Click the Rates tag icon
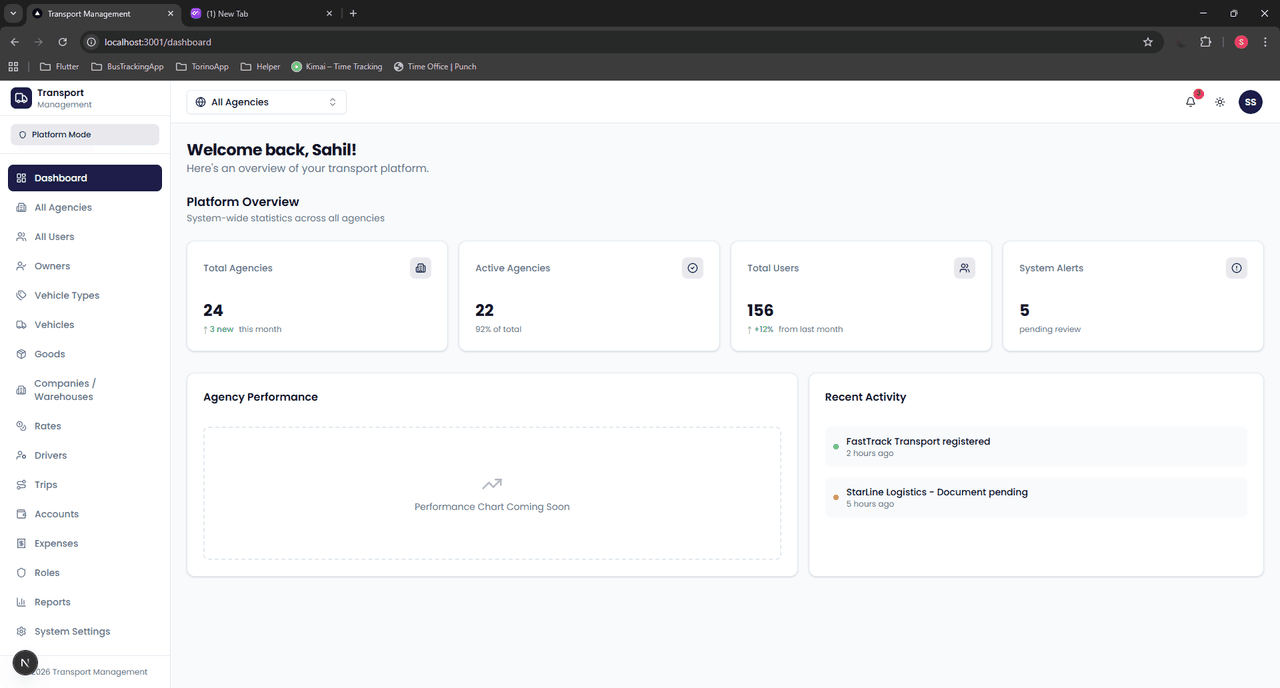 [x=21, y=426]
